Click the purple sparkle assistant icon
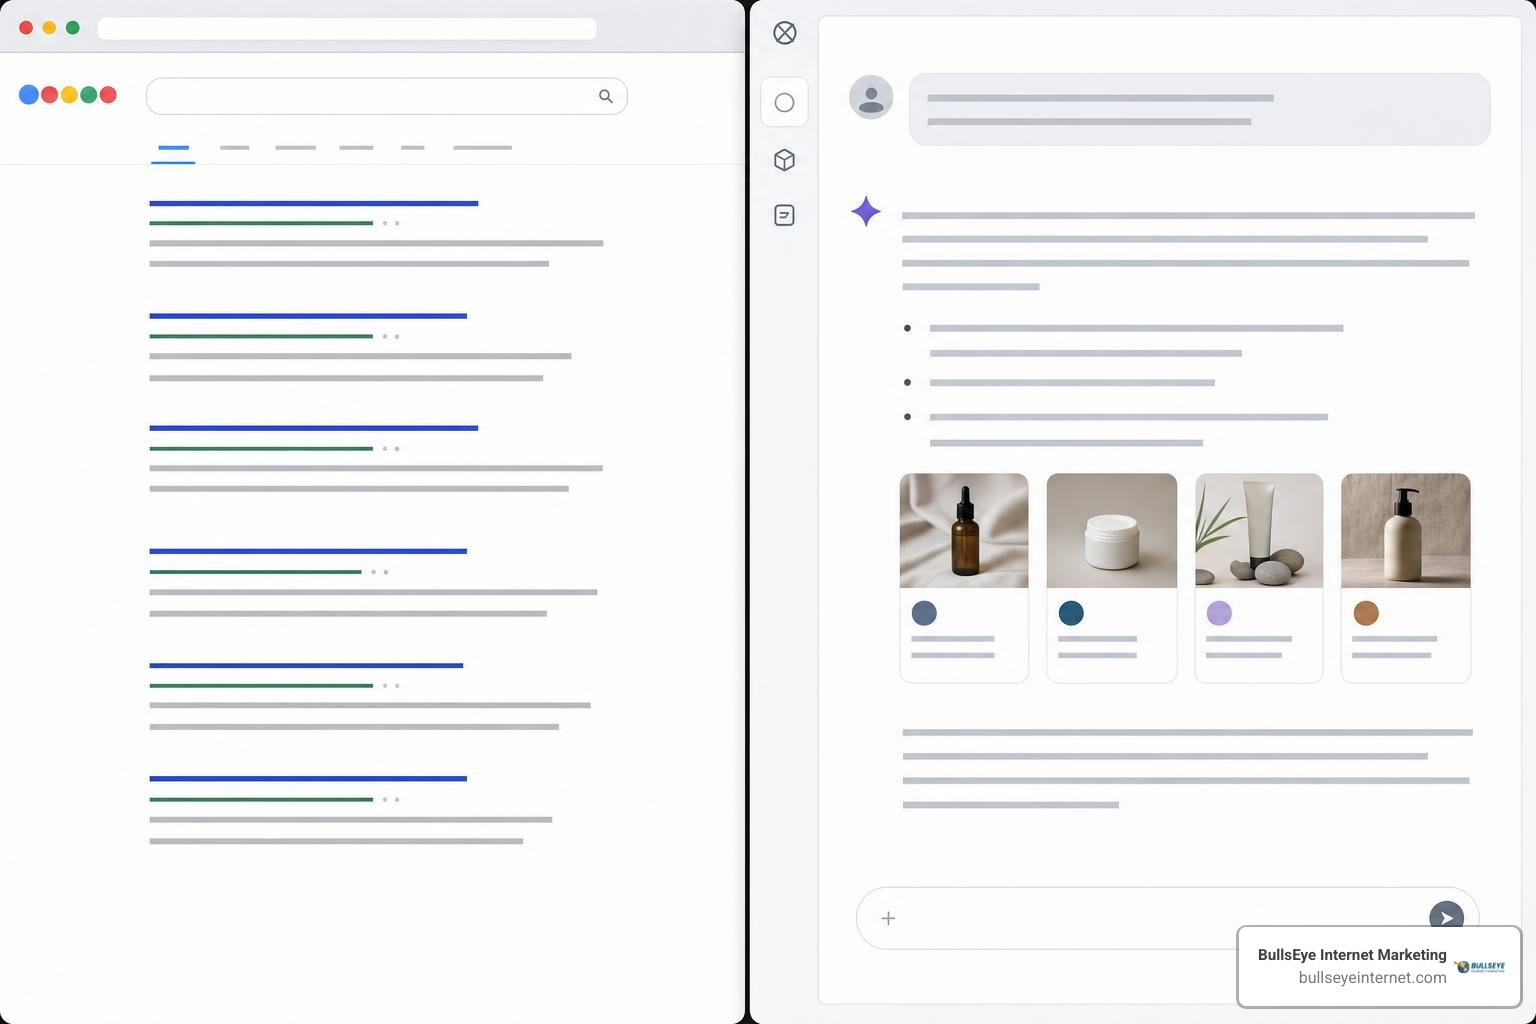 click(x=866, y=211)
